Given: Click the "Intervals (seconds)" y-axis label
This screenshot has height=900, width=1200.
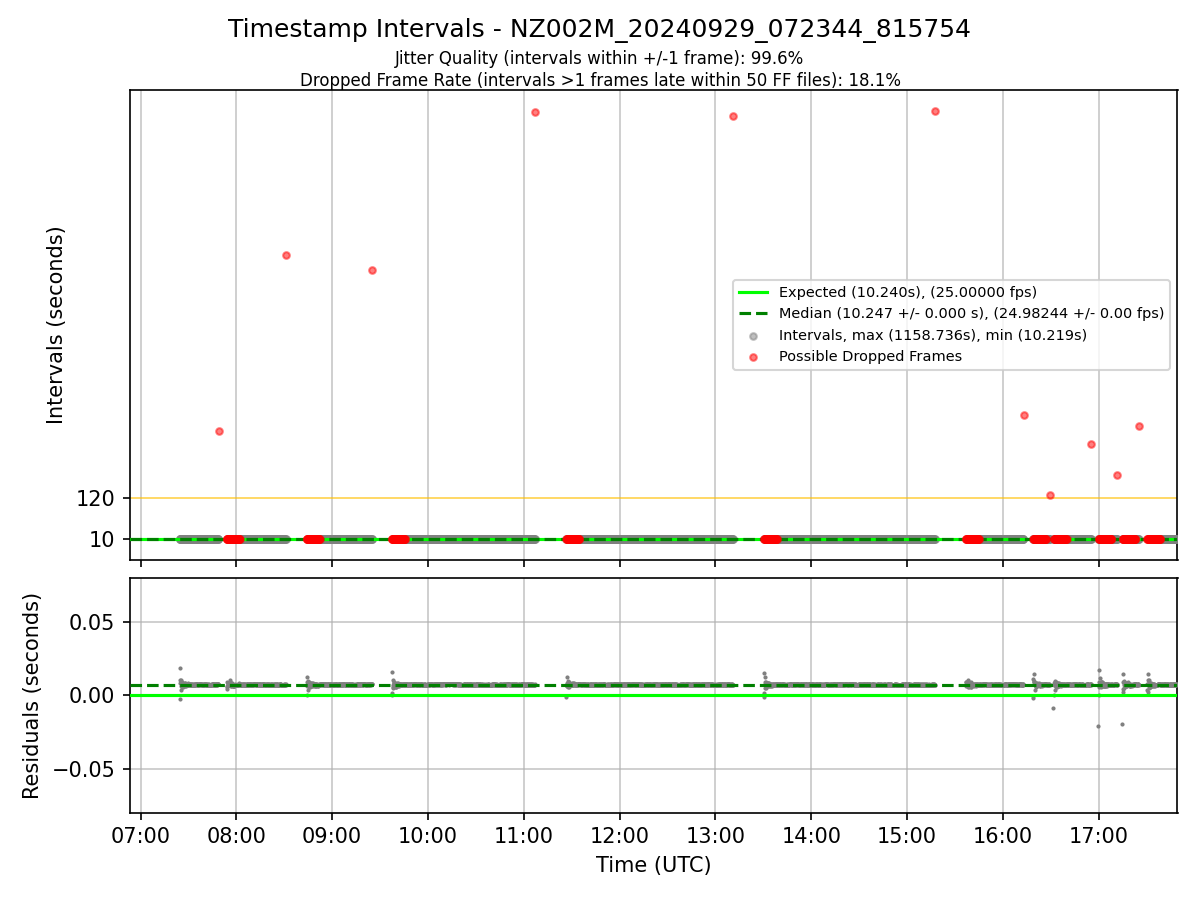Looking at the screenshot, I should [56, 325].
